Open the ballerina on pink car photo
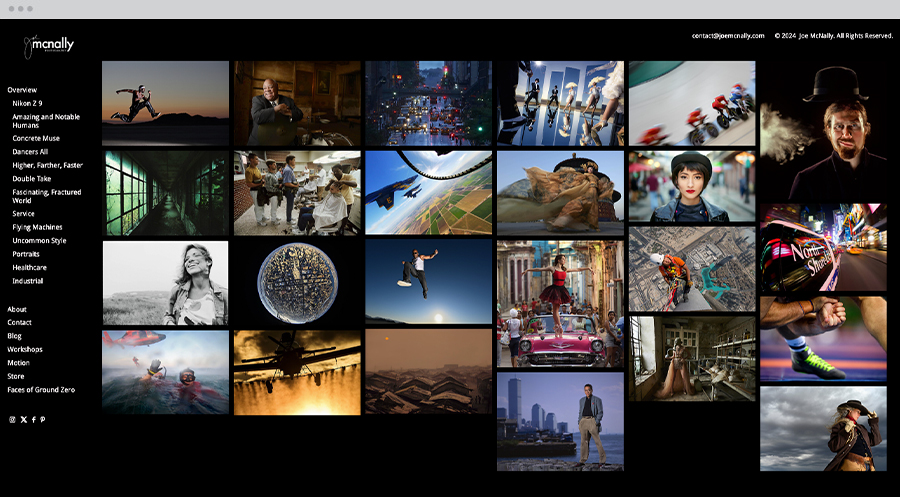The image size is (900, 497). 560,304
